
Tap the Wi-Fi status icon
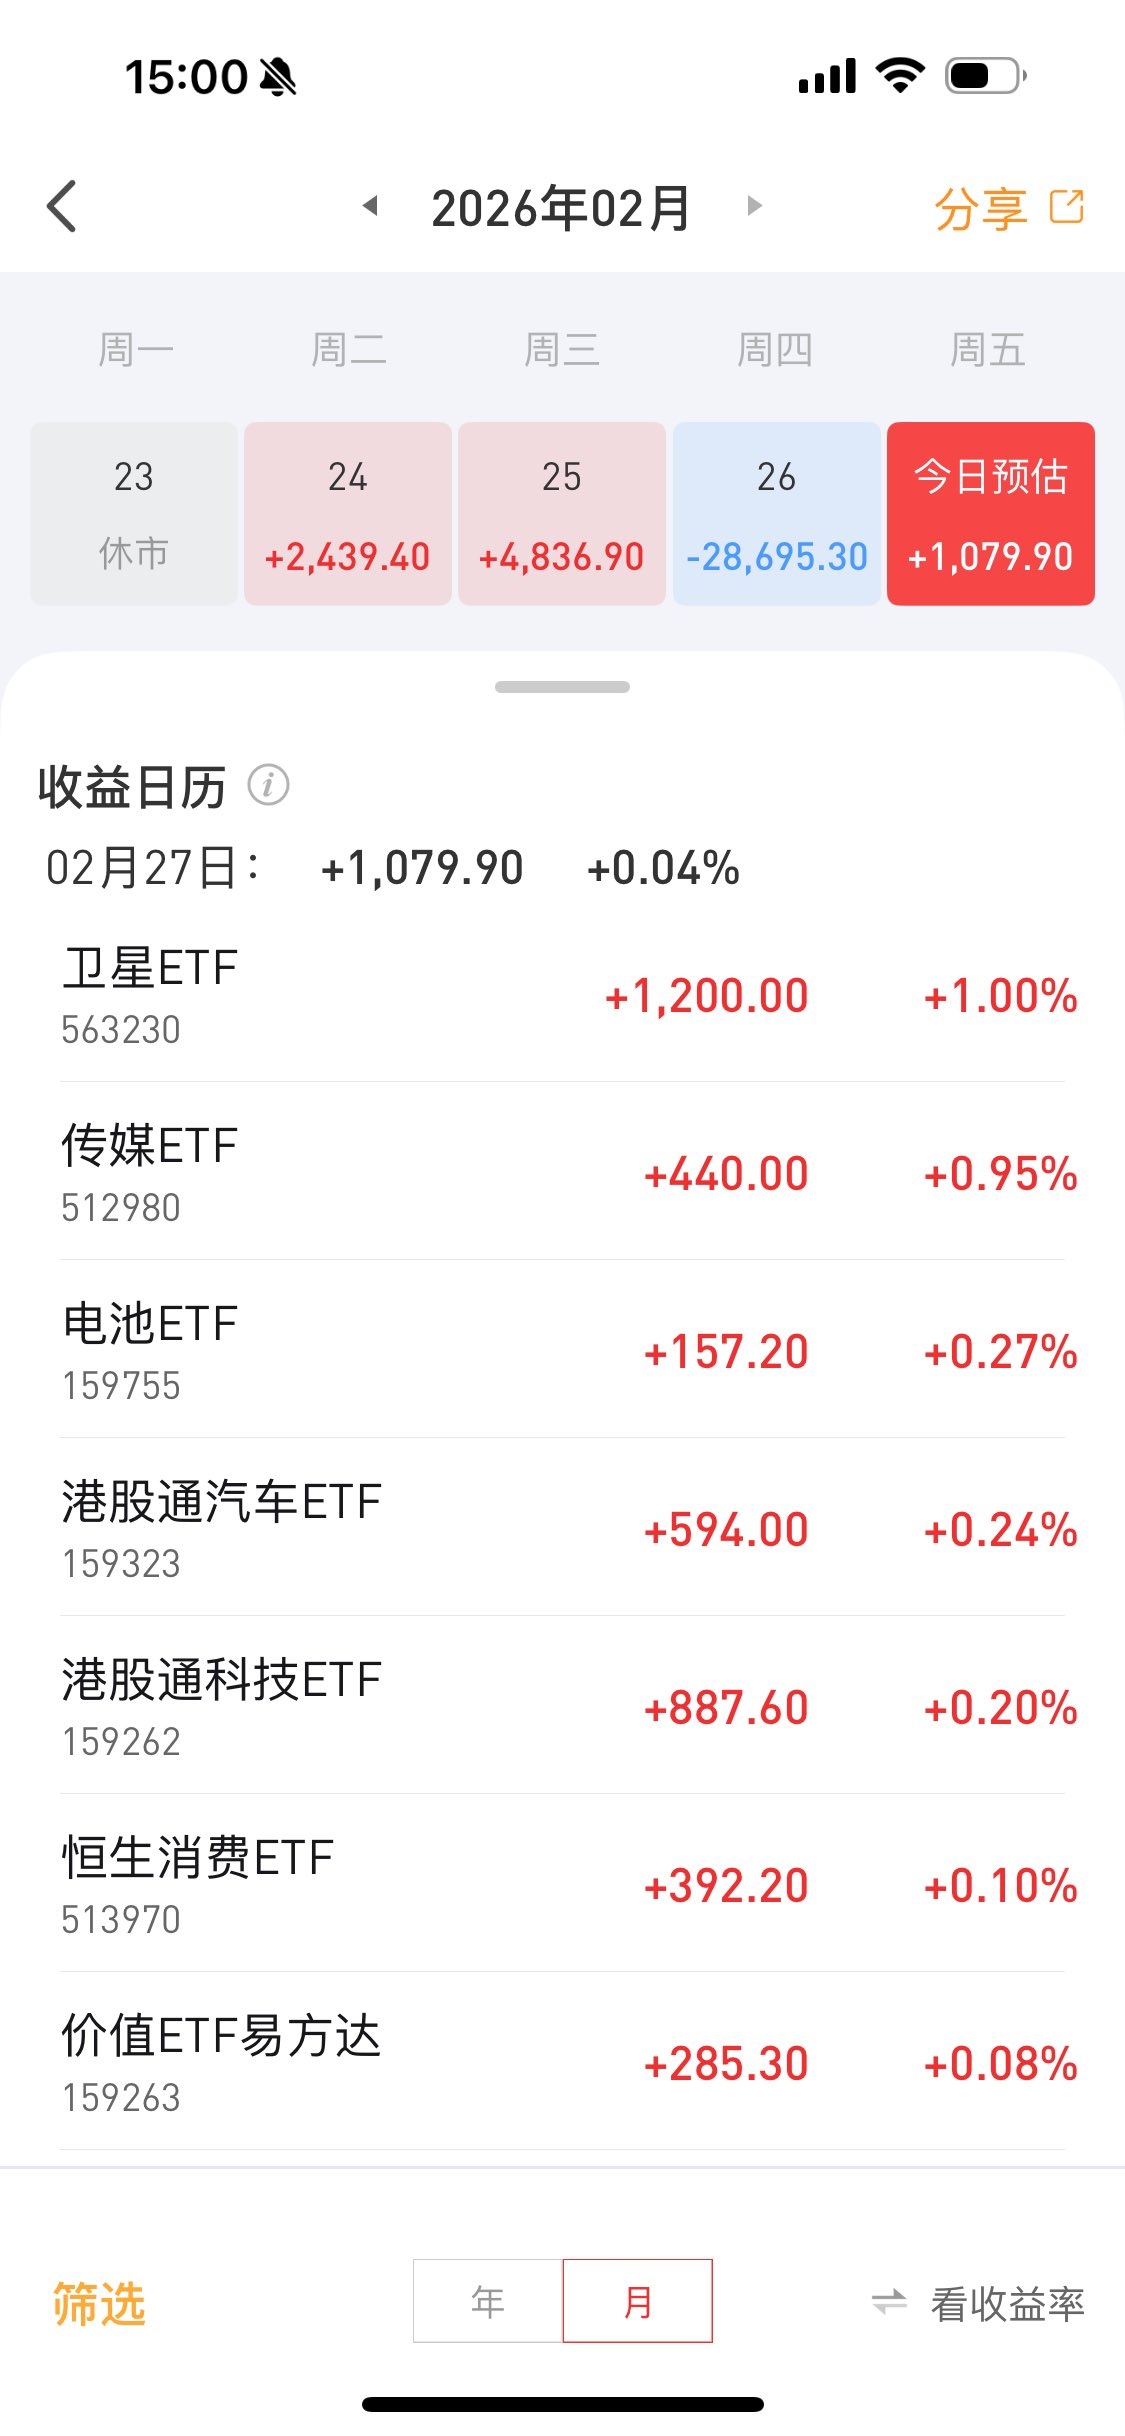[900, 75]
